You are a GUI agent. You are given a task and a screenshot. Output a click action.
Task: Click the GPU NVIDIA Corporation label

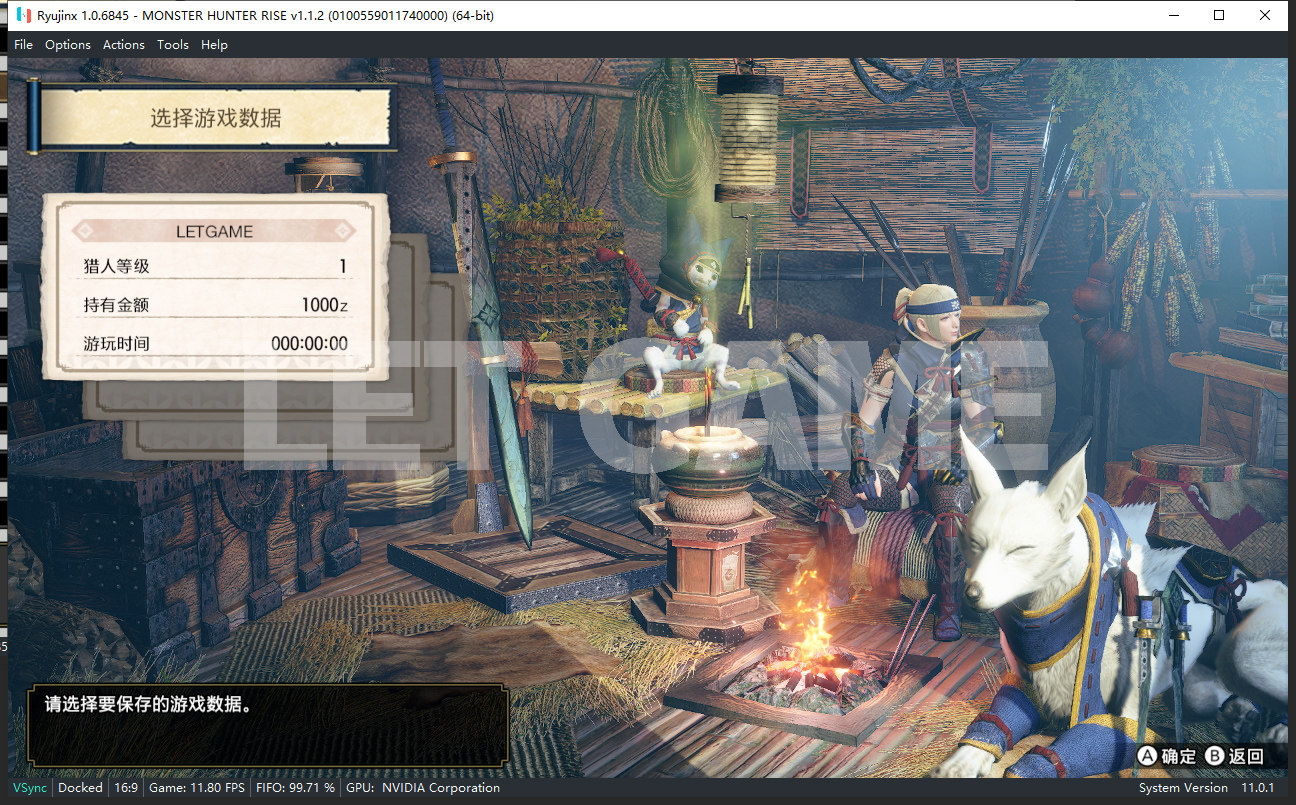423,788
